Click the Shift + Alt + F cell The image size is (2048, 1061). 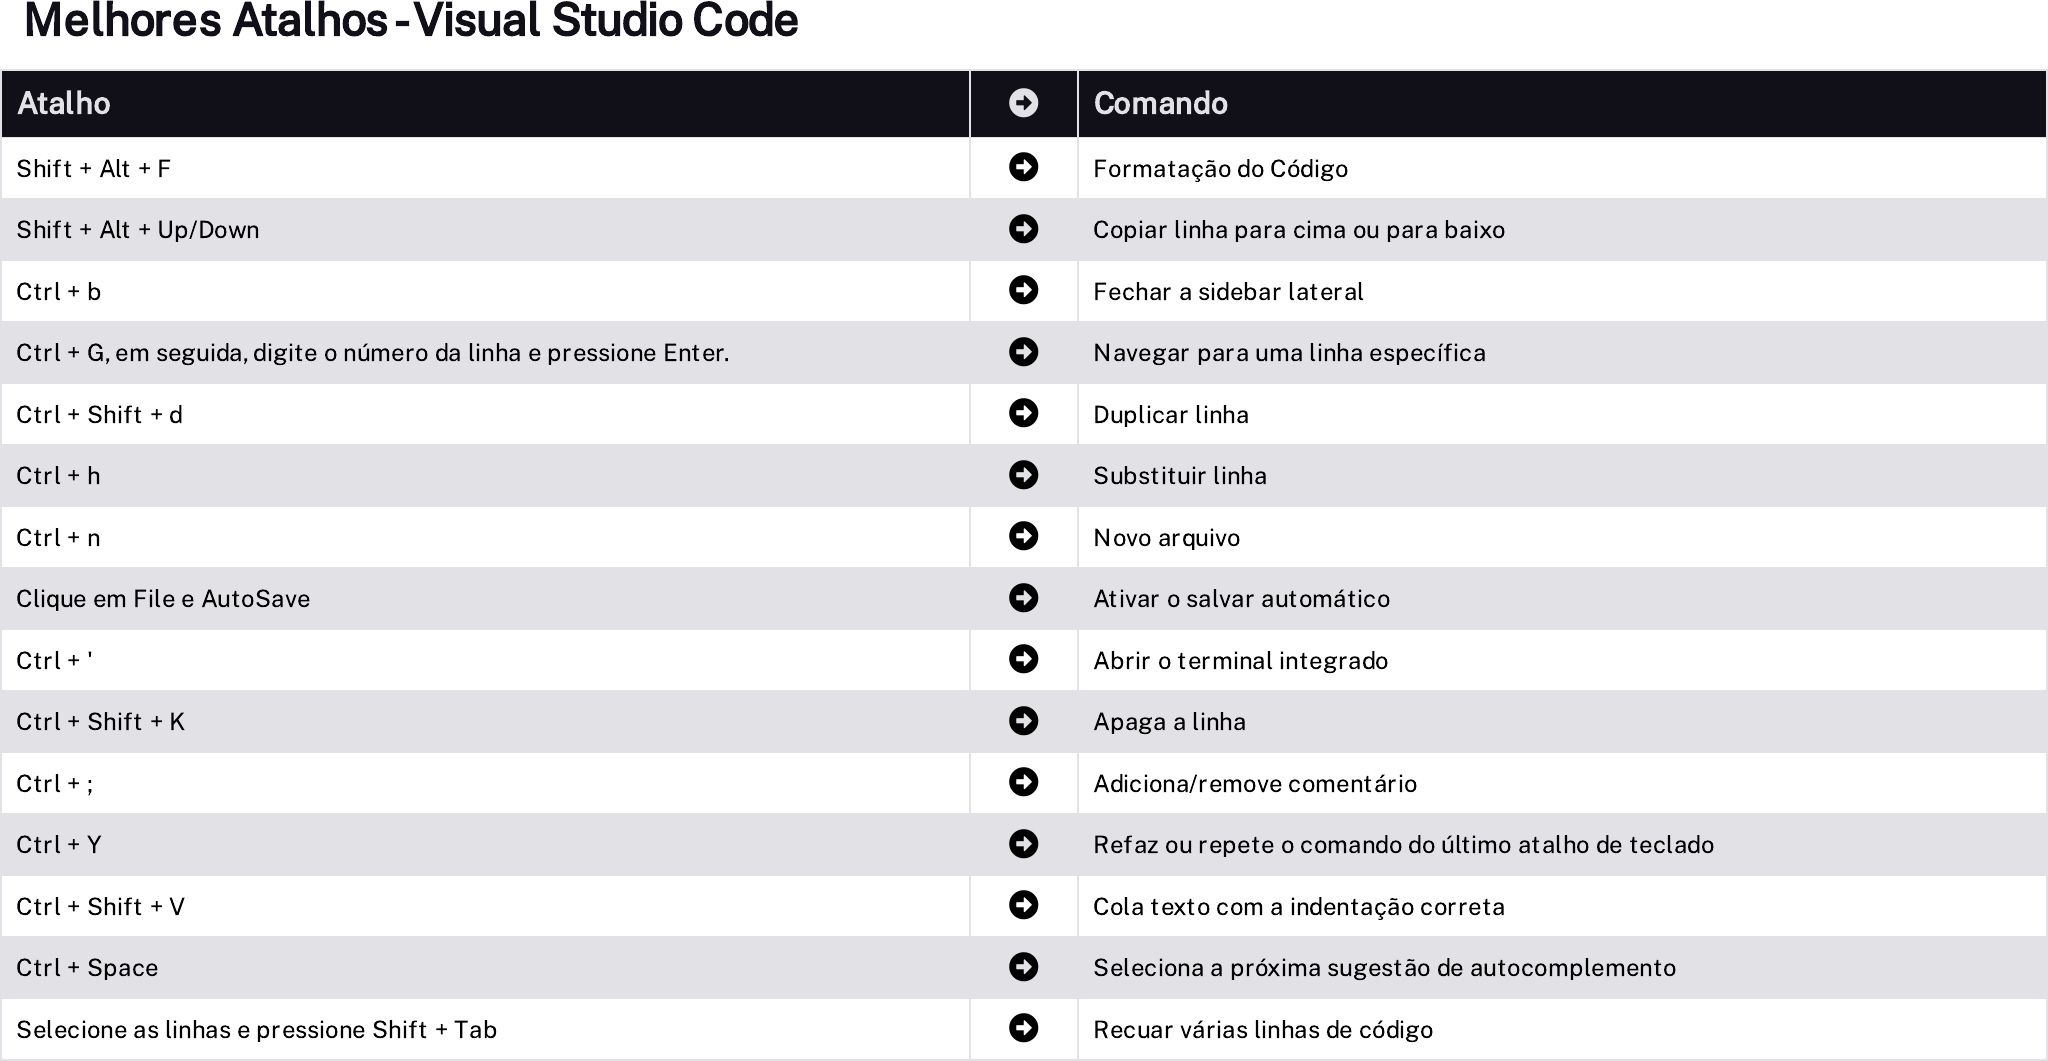click(x=485, y=168)
